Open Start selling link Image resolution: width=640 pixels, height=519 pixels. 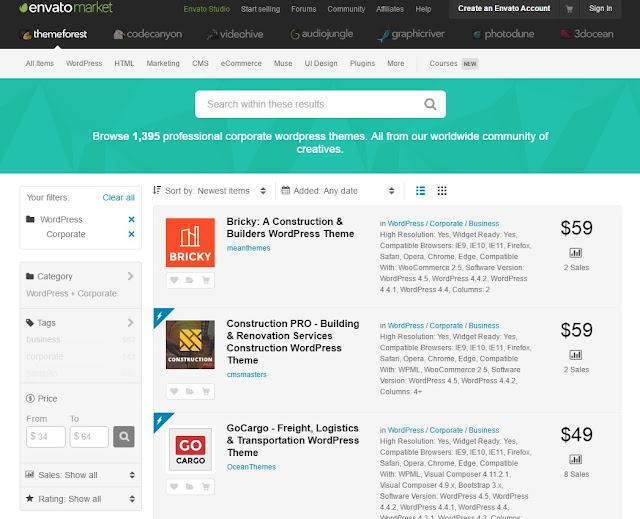pos(260,9)
